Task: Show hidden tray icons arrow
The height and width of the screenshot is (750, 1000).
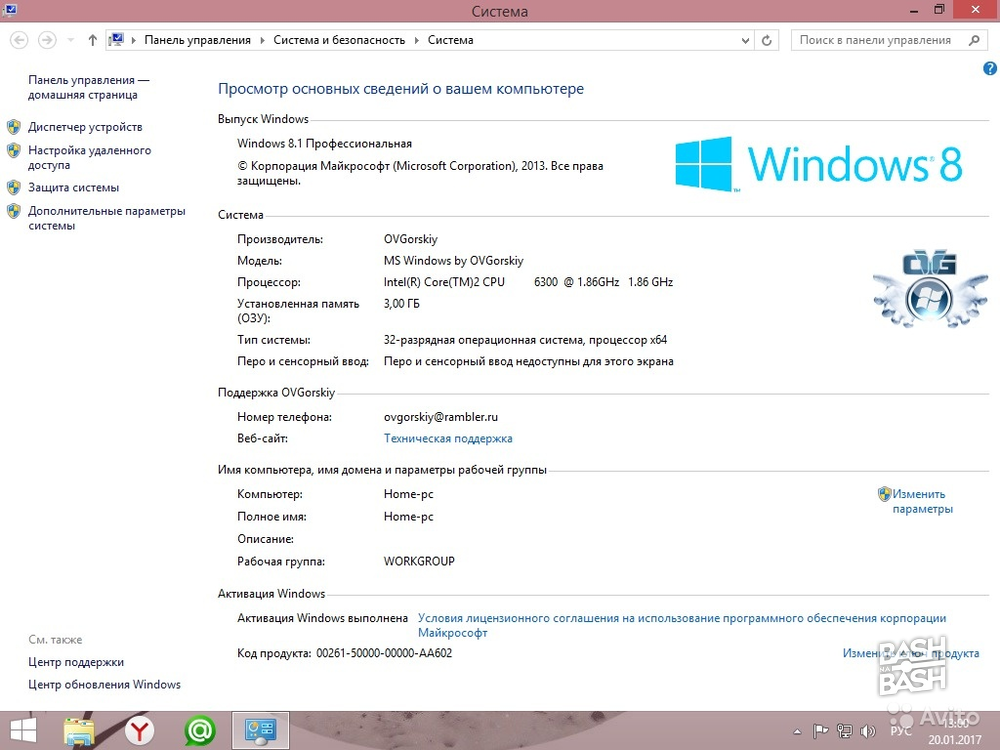Action: point(797,732)
